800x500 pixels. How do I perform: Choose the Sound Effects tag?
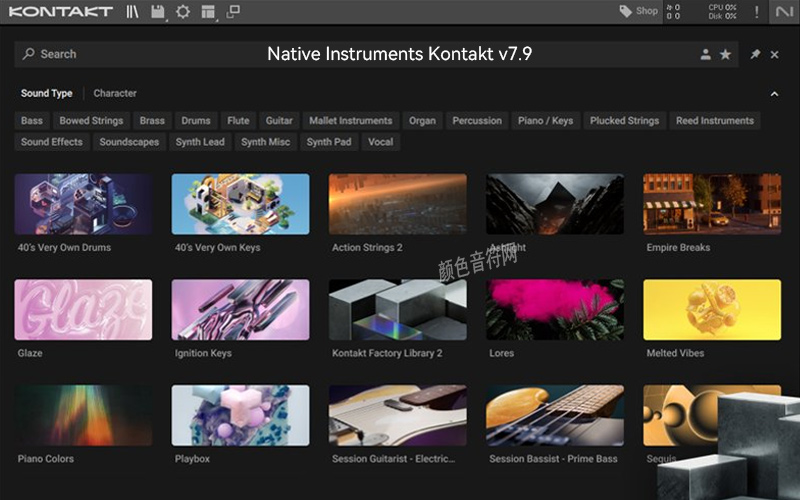point(52,142)
